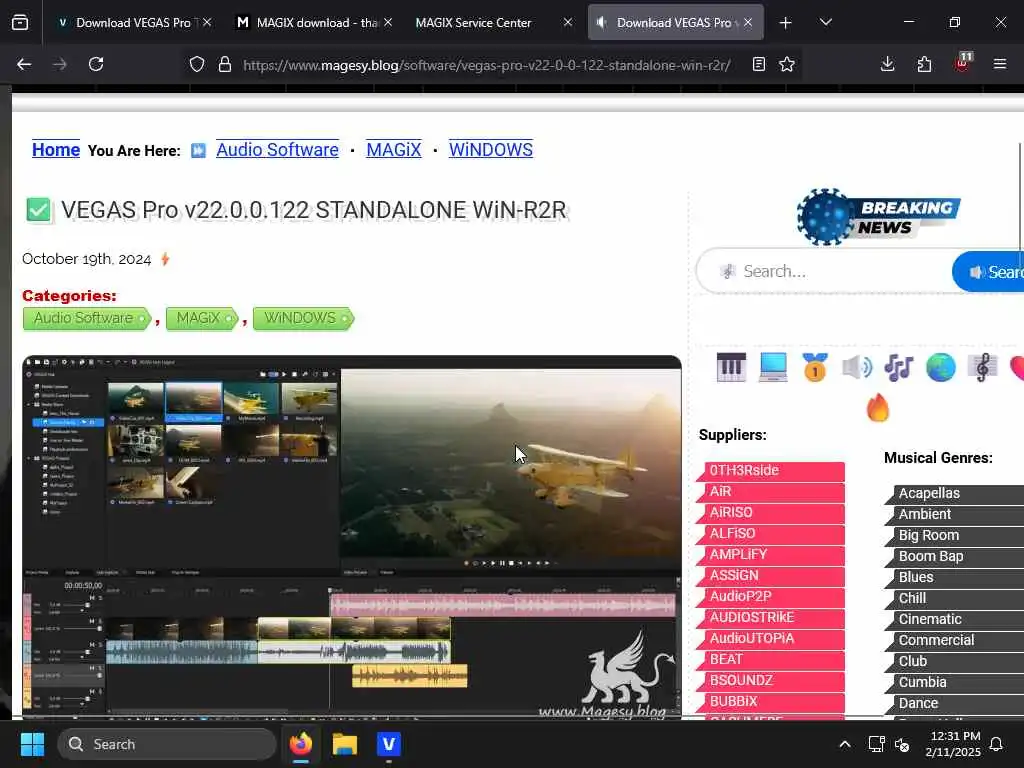The image size is (1024, 768).
Task: Click the blue Search button
Action: (987, 271)
